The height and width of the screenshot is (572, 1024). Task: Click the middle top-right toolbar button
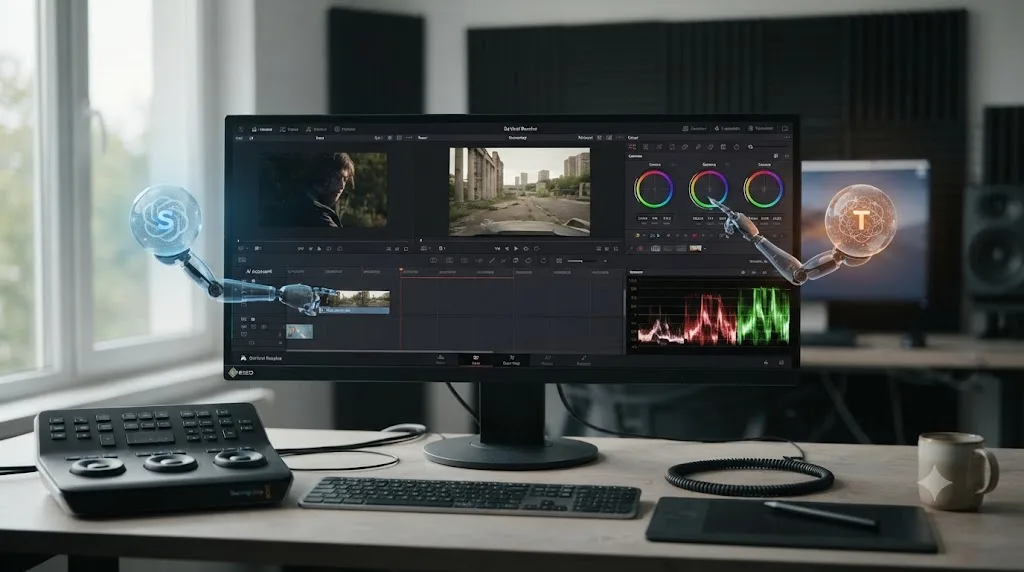pos(727,129)
